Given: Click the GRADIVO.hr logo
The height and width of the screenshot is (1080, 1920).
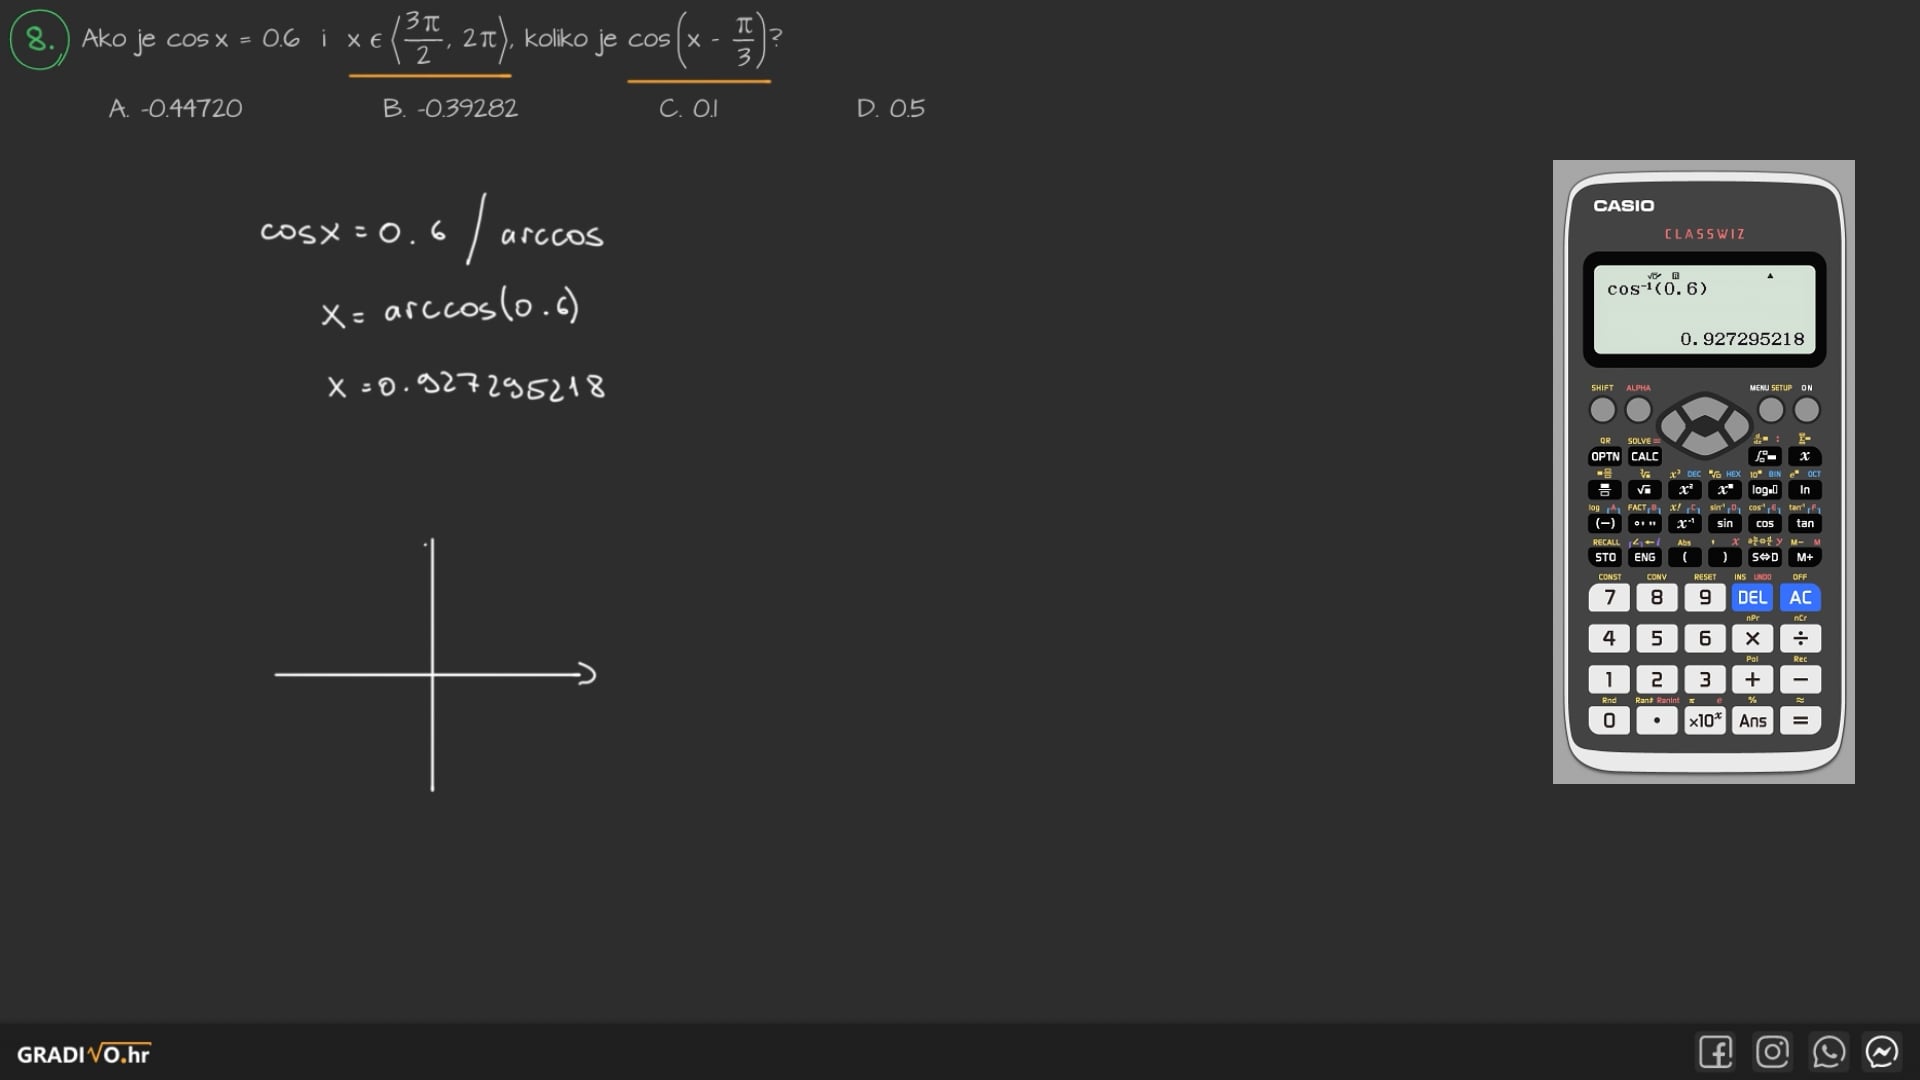Looking at the screenshot, I should point(84,1054).
